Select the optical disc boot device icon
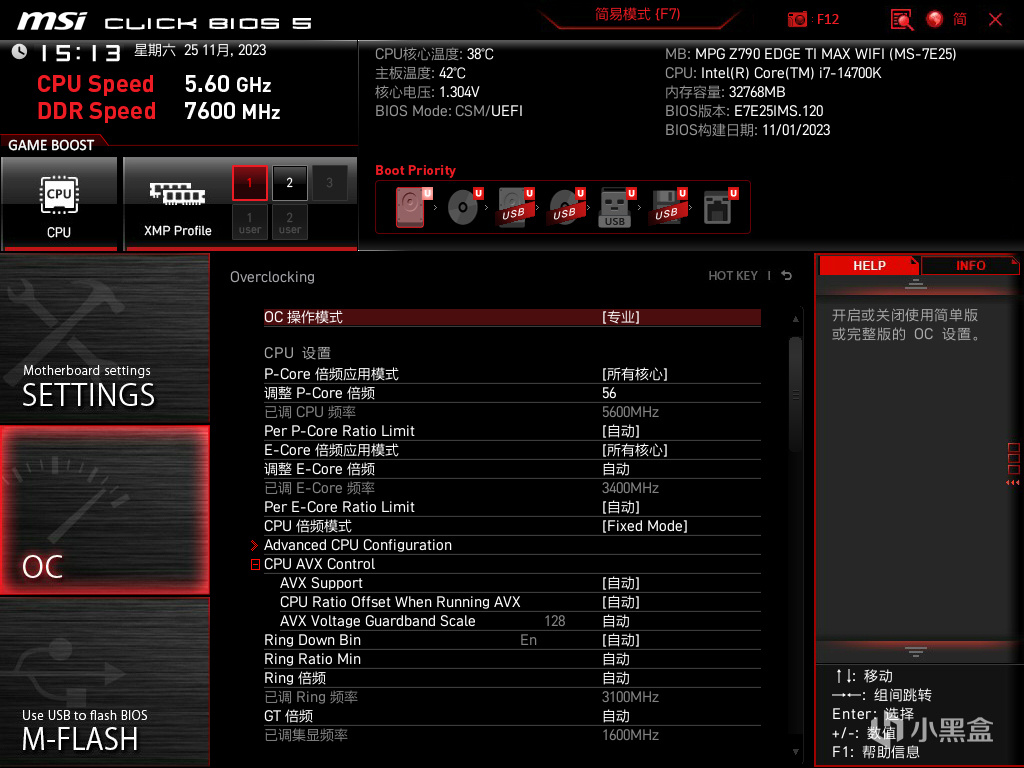The width and height of the screenshot is (1024, 768). point(464,207)
